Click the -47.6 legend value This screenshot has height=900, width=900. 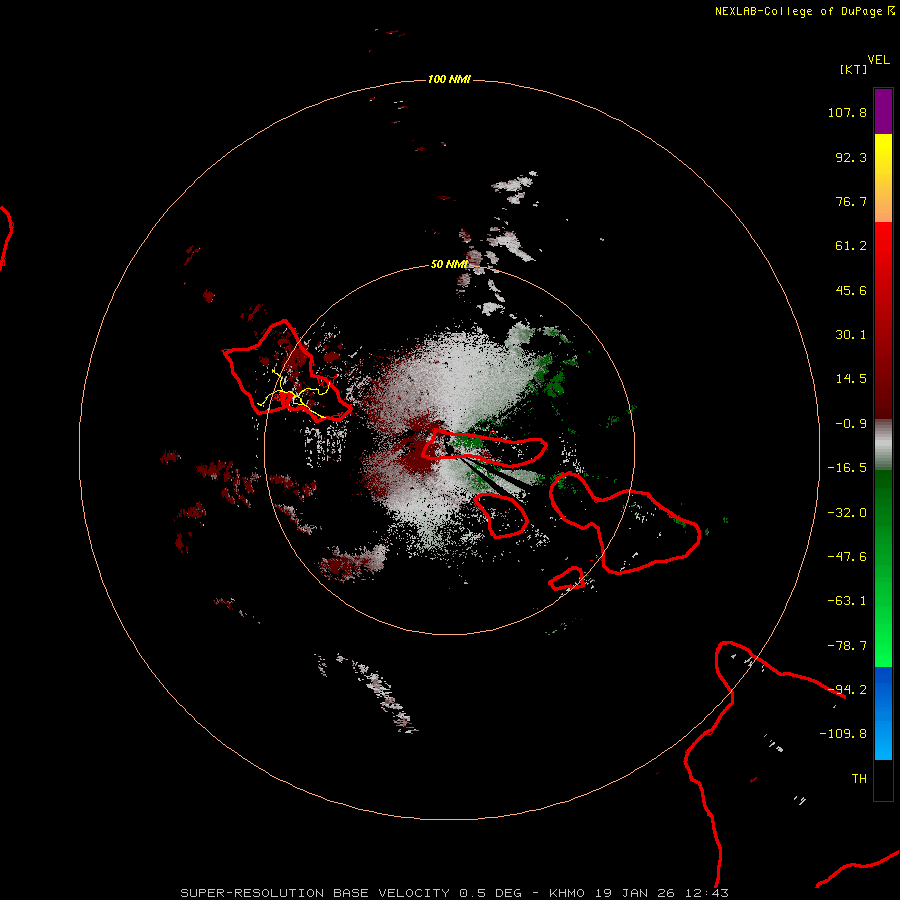847,557
